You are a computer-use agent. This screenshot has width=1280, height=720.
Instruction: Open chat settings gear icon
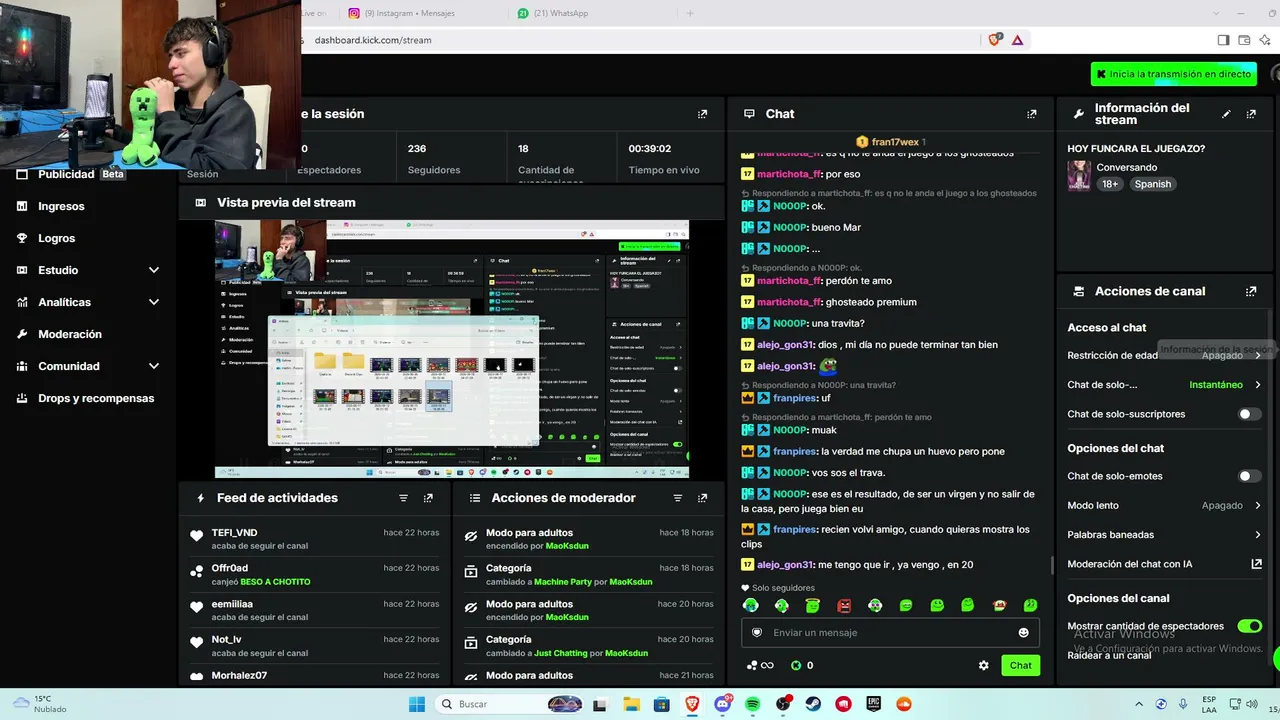coord(984,665)
